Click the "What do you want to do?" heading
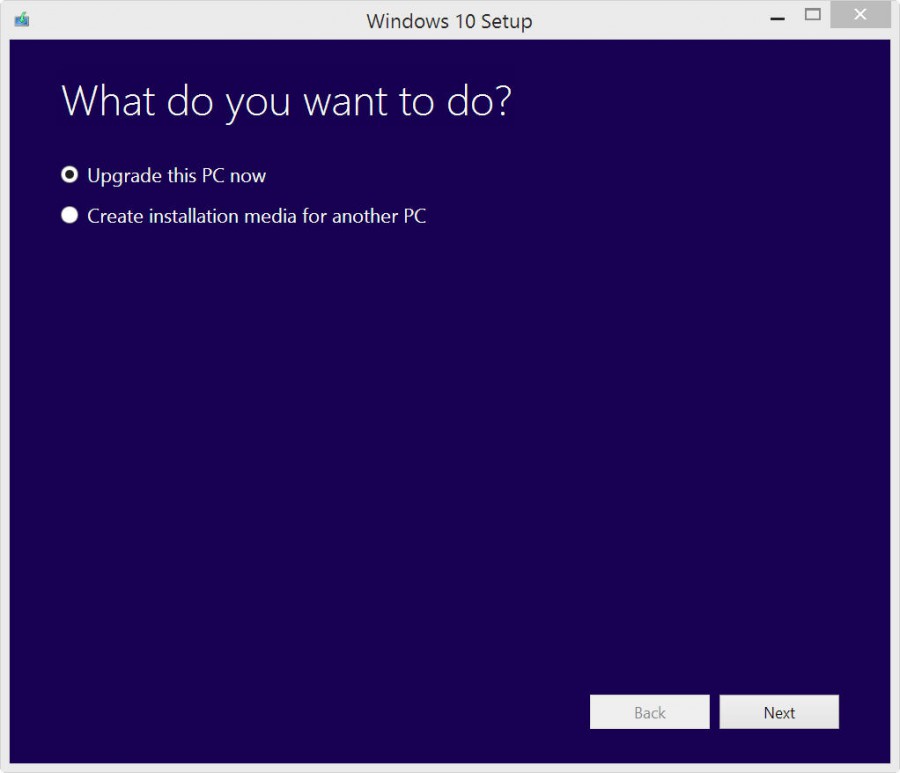 [286, 101]
